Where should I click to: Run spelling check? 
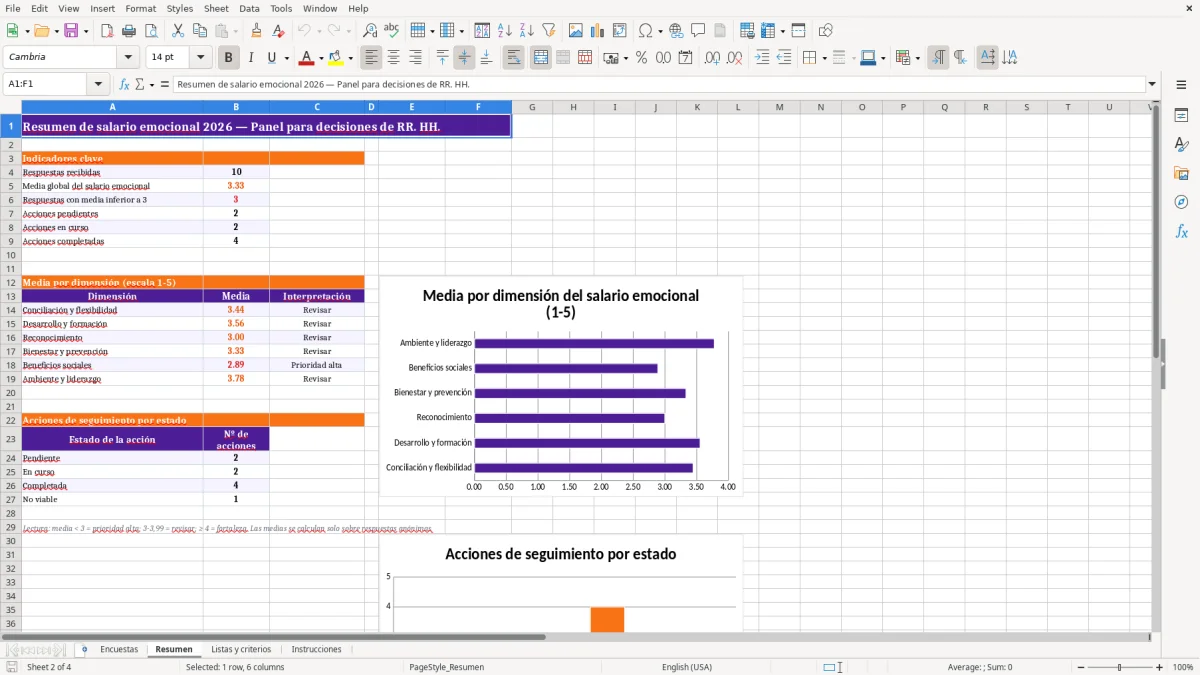pyautogui.click(x=391, y=31)
